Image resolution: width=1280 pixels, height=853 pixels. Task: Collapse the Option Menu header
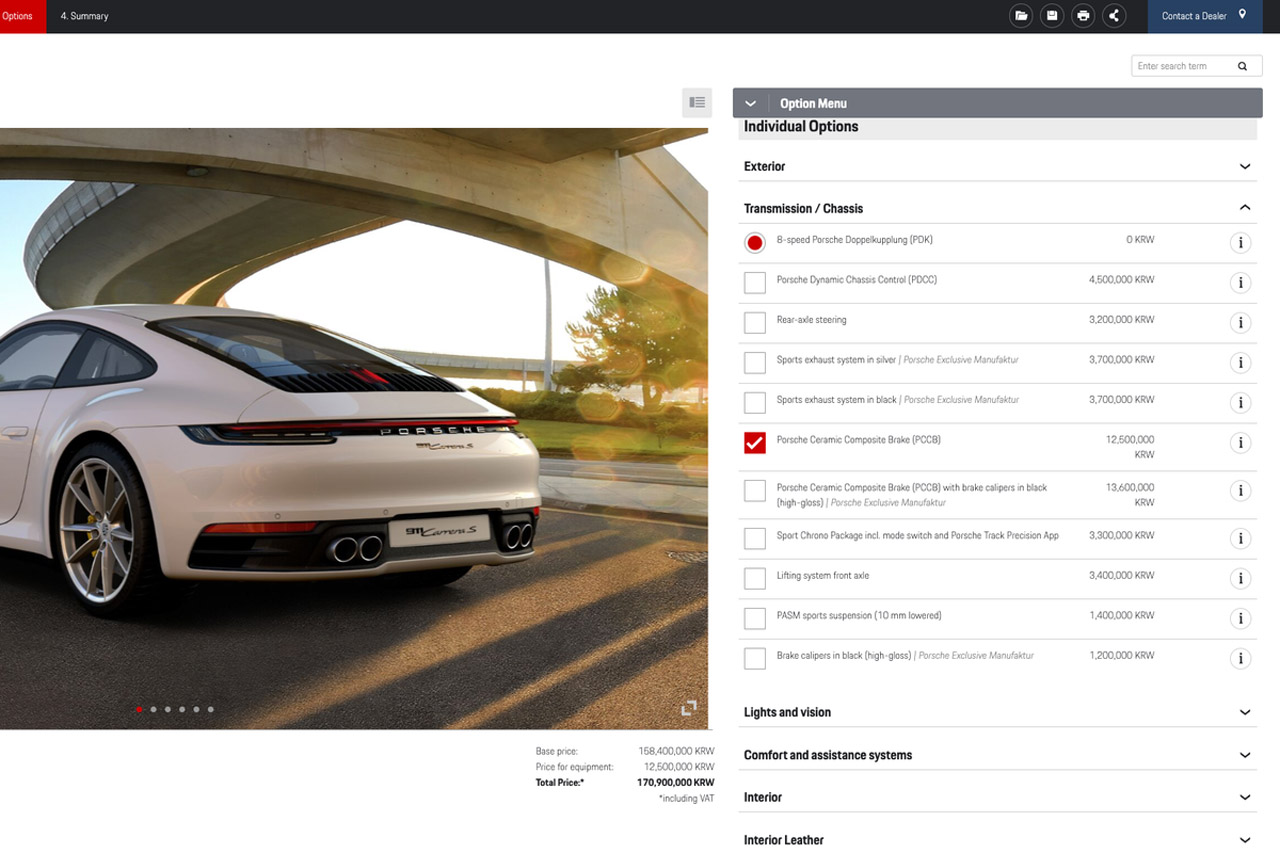pyautogui.click(x=997, y=103)
